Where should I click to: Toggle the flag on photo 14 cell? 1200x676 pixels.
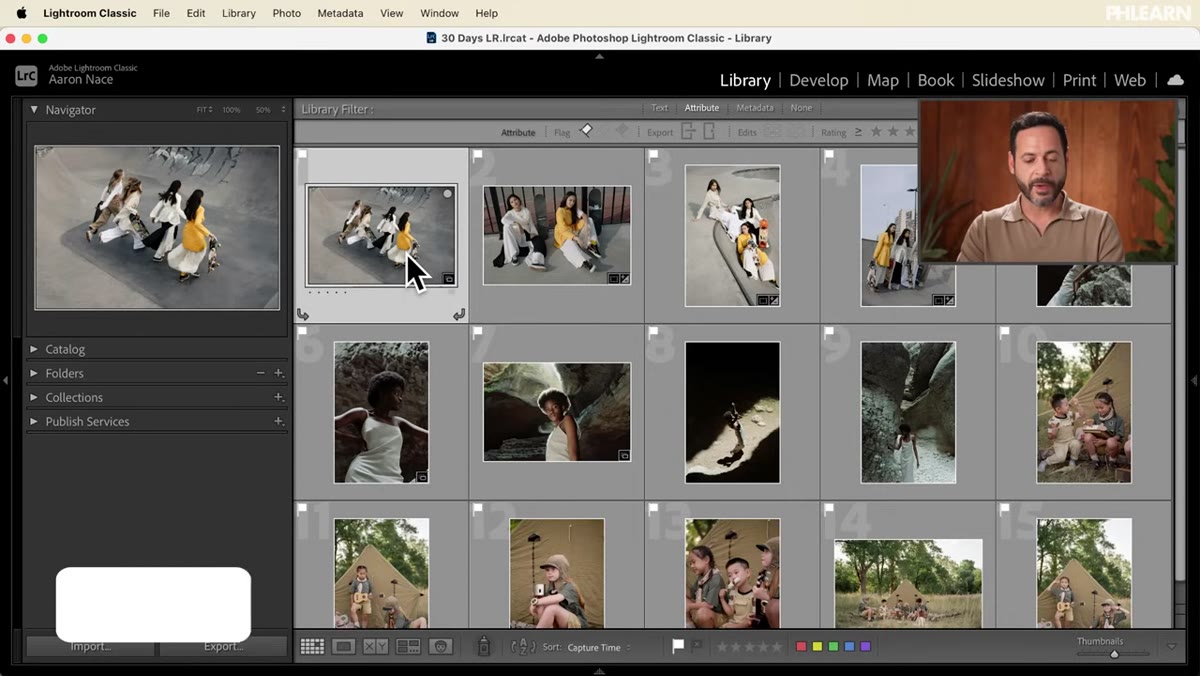829,509
